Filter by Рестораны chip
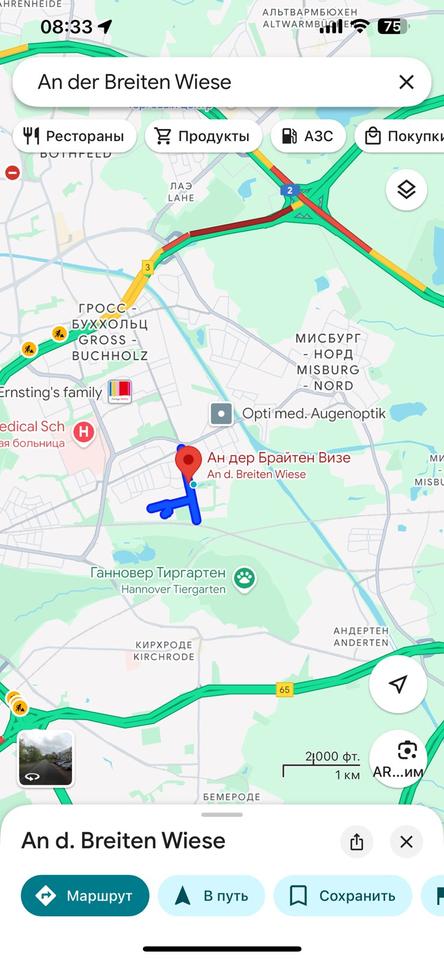This screenshot has height=960, width=444. [x=74, y=136]
